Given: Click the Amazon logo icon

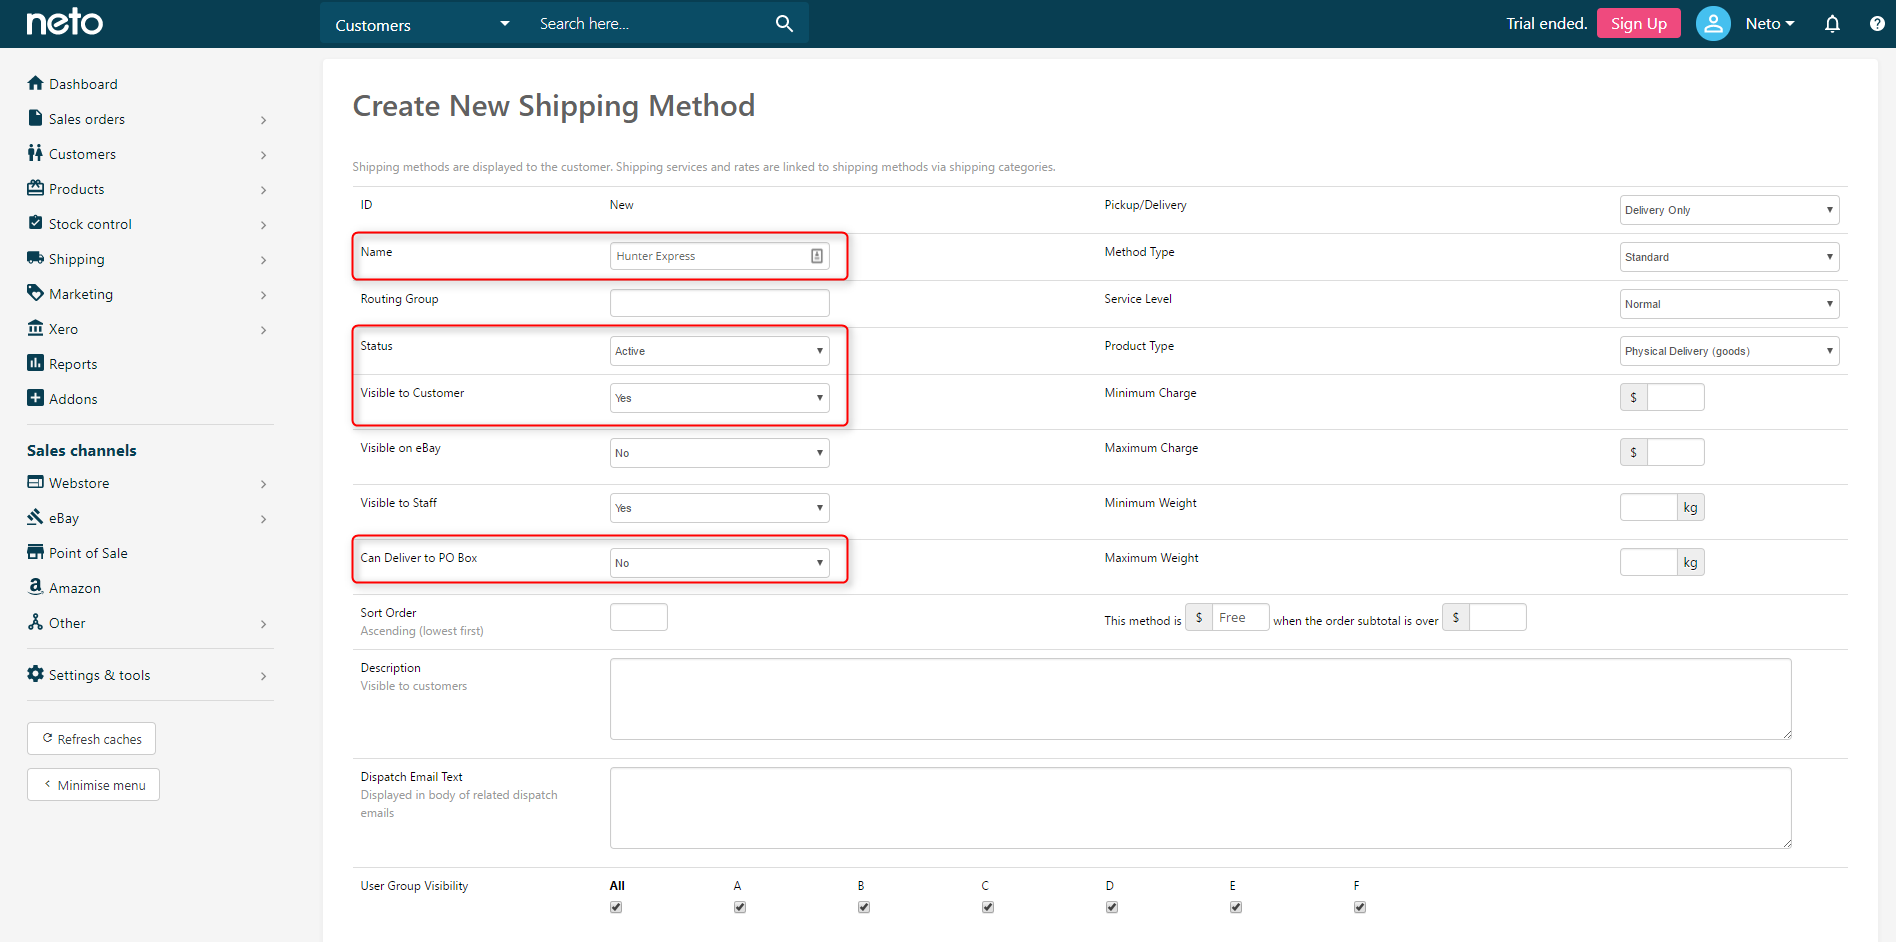Looking at the screenshot, I should click(x=36, y=587).
